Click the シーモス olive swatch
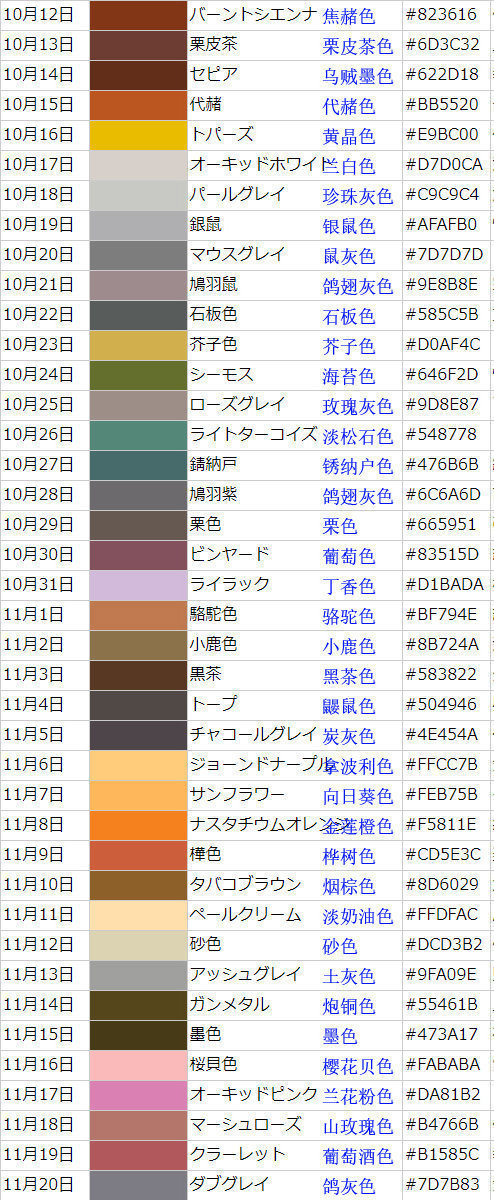This screenshot has height=1200, width=494. [137, 375]
